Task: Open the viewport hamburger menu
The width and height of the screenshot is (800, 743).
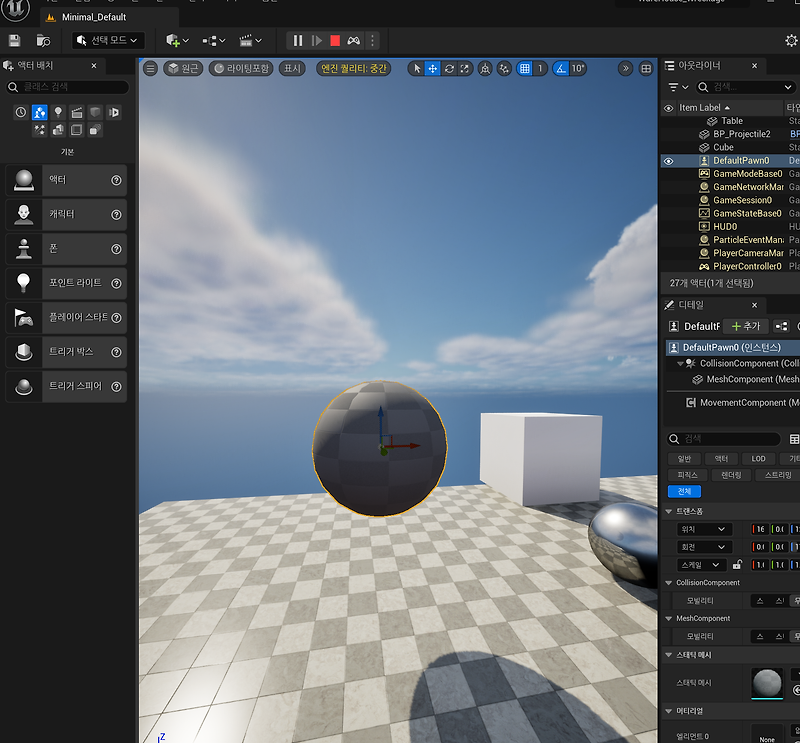Action: 150,68
